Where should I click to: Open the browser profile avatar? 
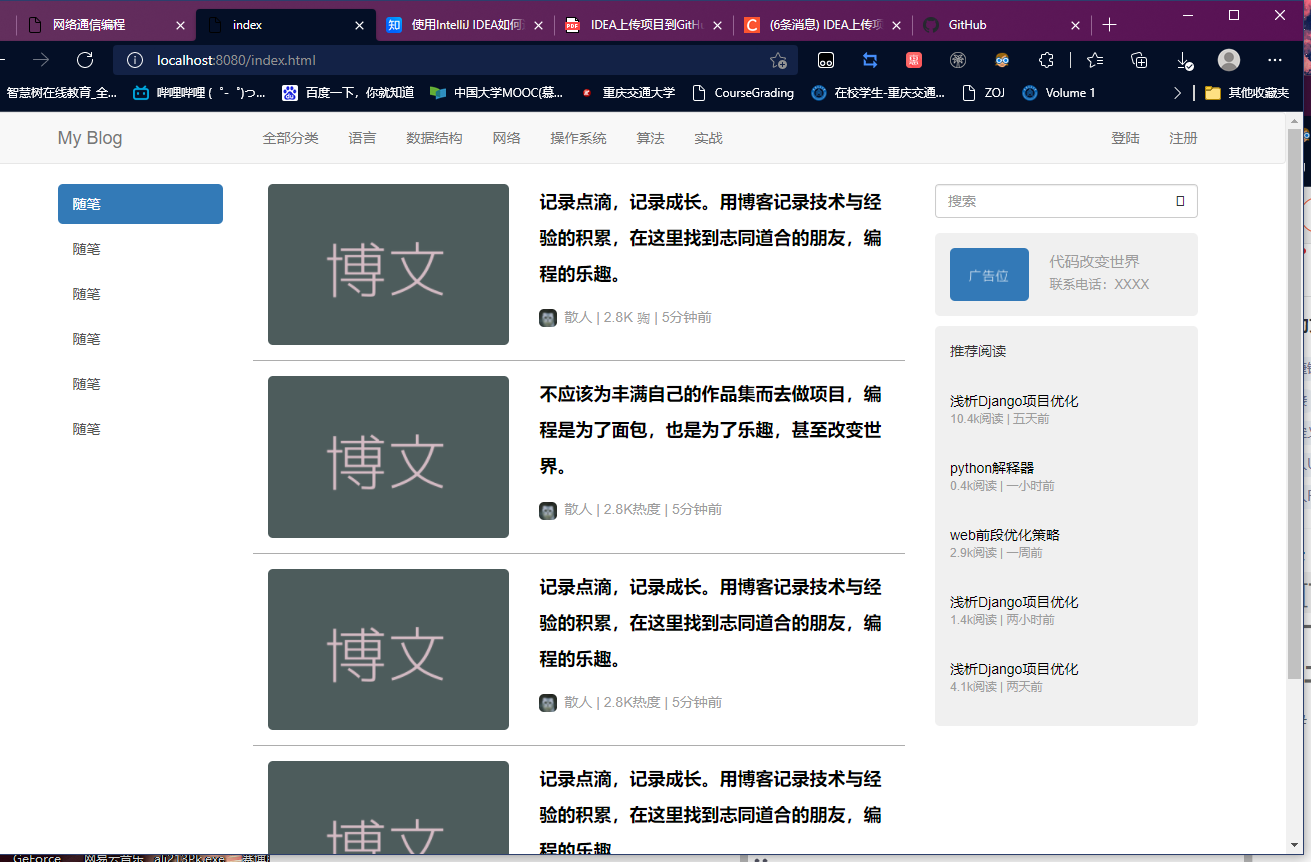pos(1229,60)
